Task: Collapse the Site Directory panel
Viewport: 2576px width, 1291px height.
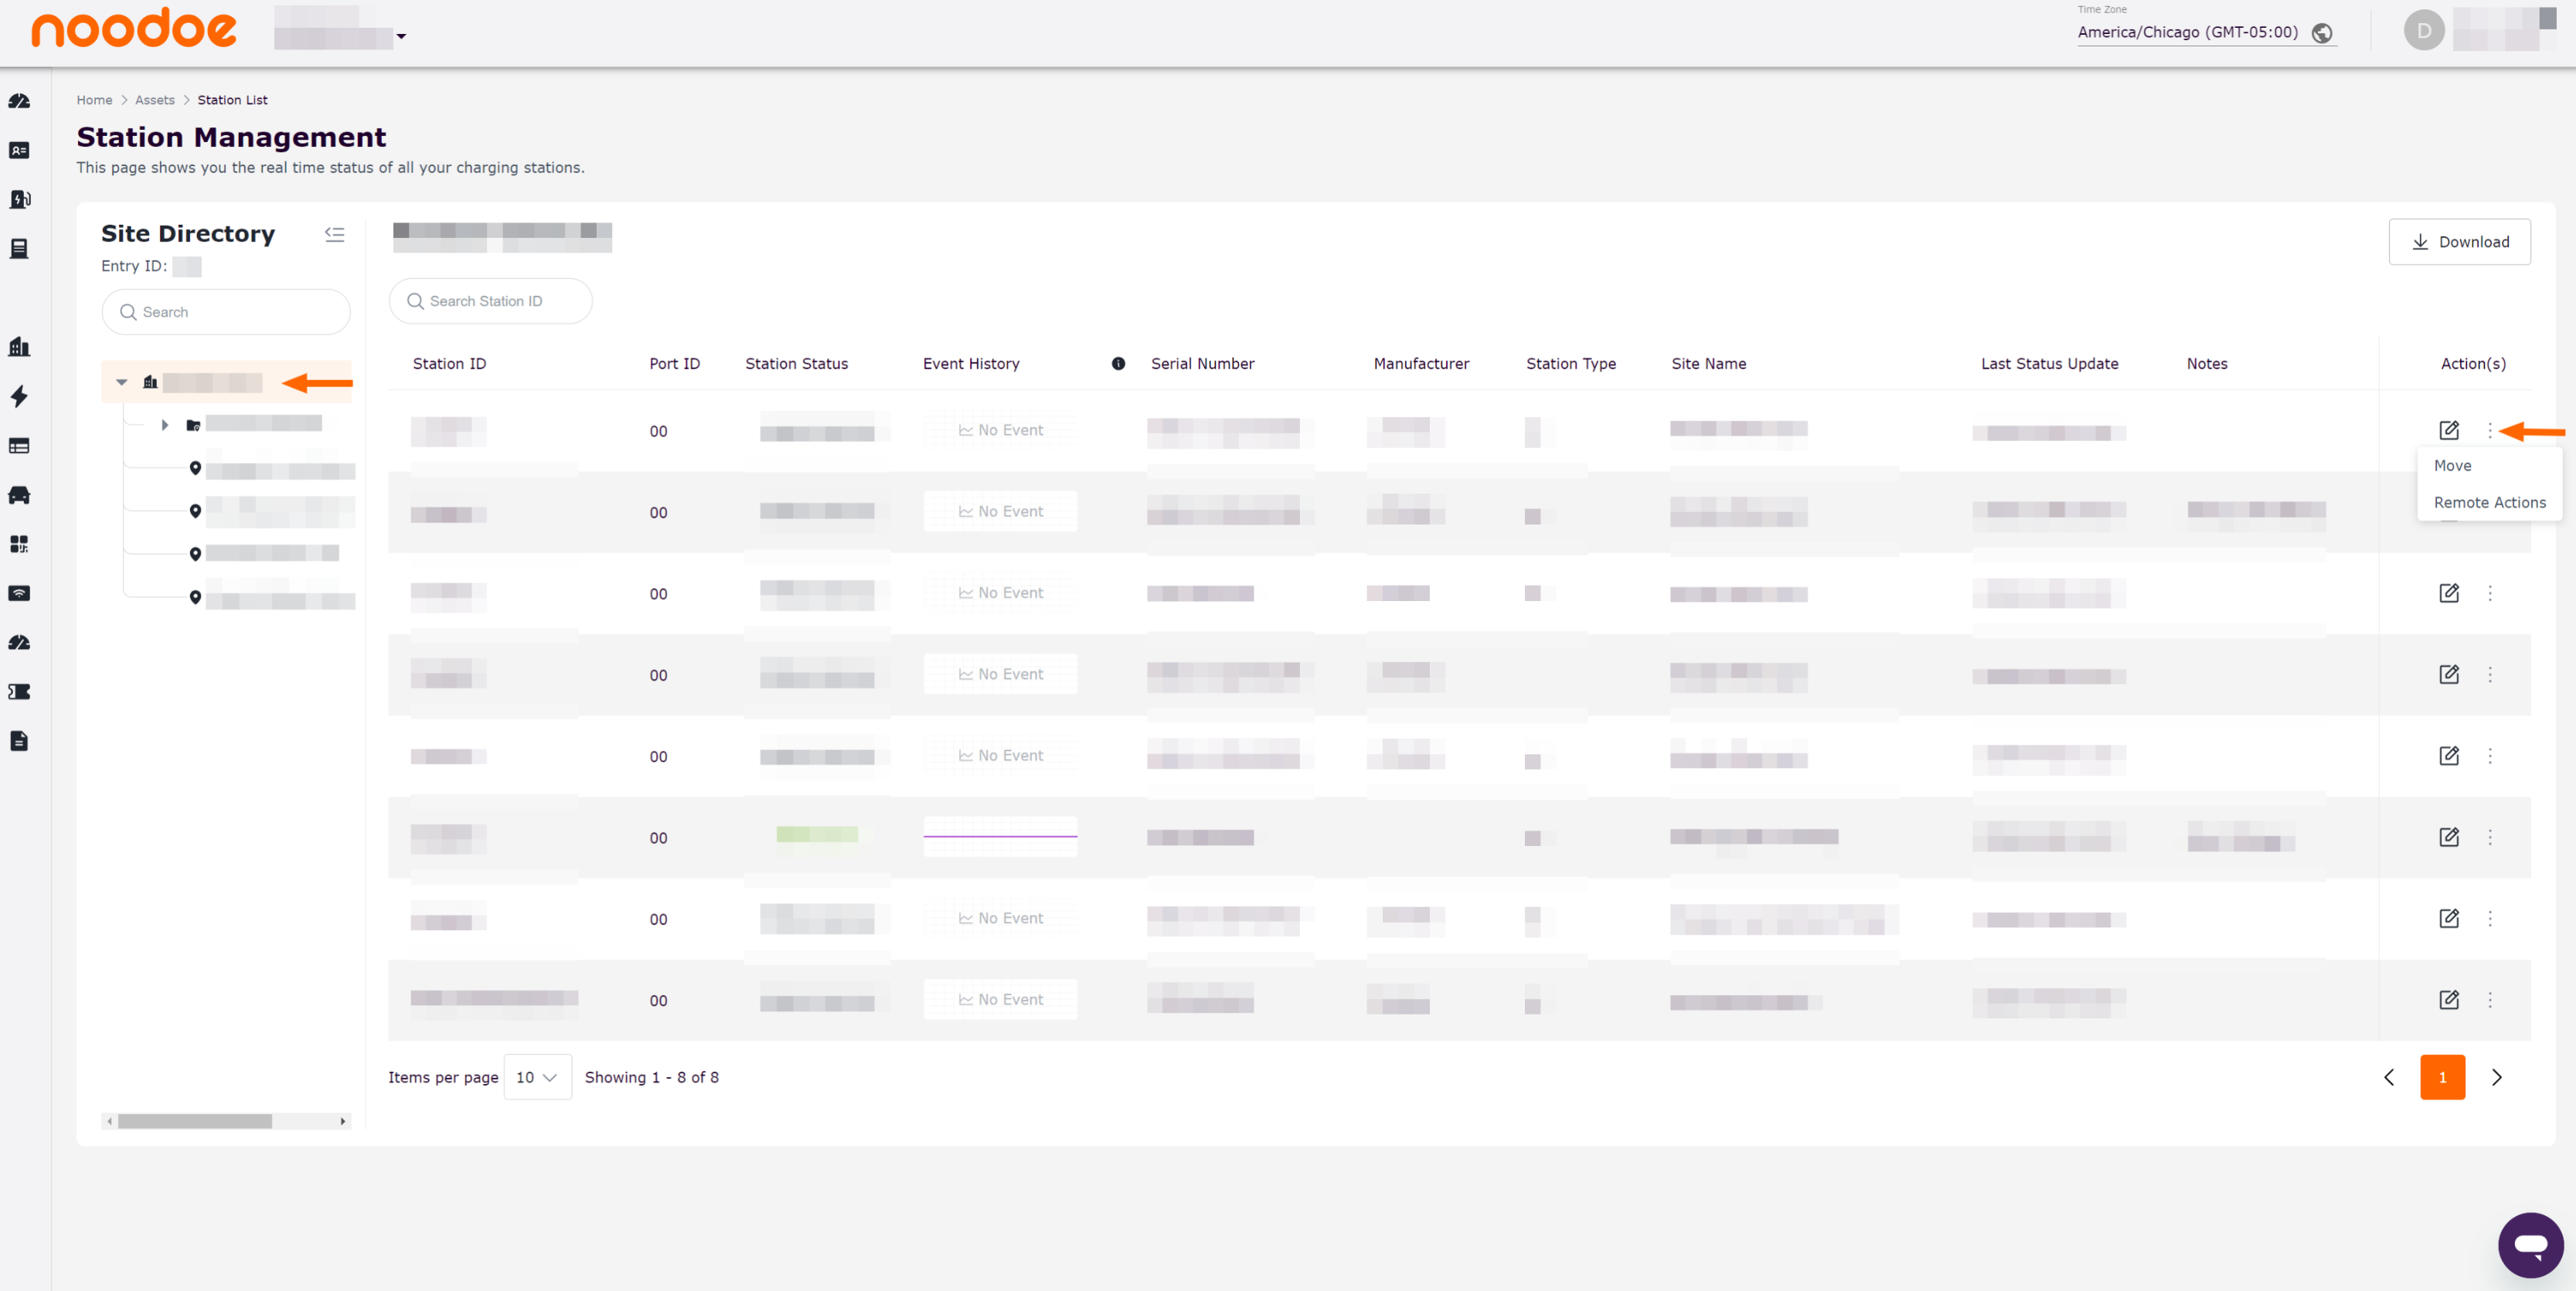Action: point(334,234)
